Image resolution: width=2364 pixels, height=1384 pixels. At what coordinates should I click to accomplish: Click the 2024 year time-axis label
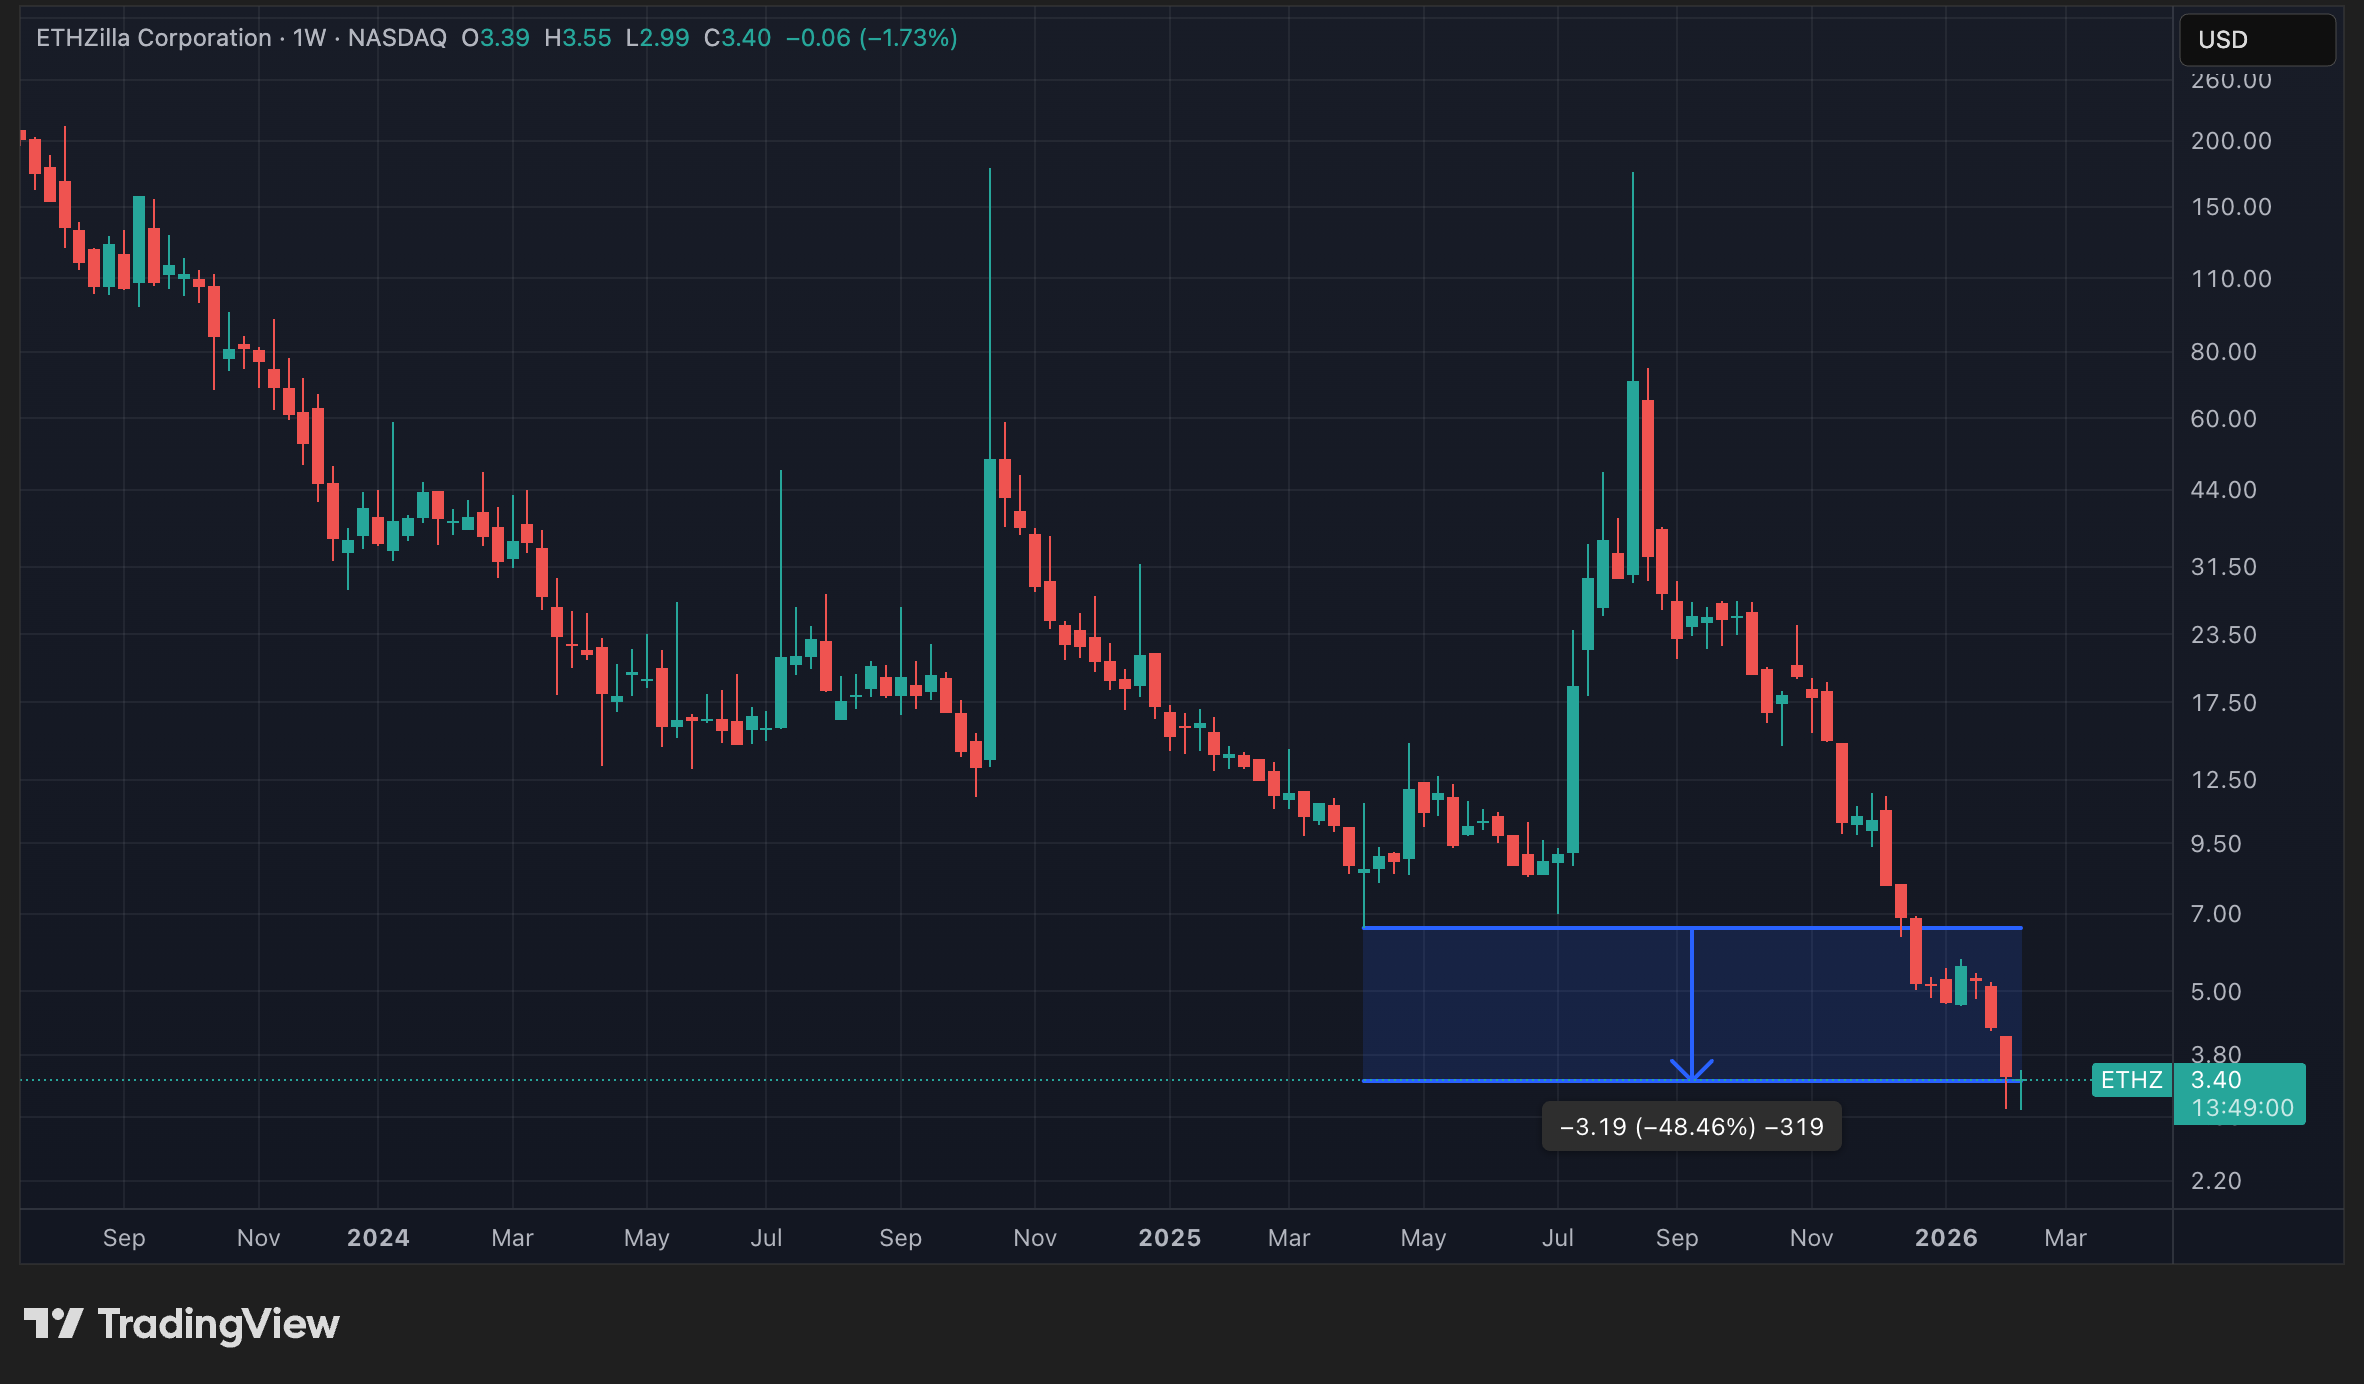tap(377, 1238)
